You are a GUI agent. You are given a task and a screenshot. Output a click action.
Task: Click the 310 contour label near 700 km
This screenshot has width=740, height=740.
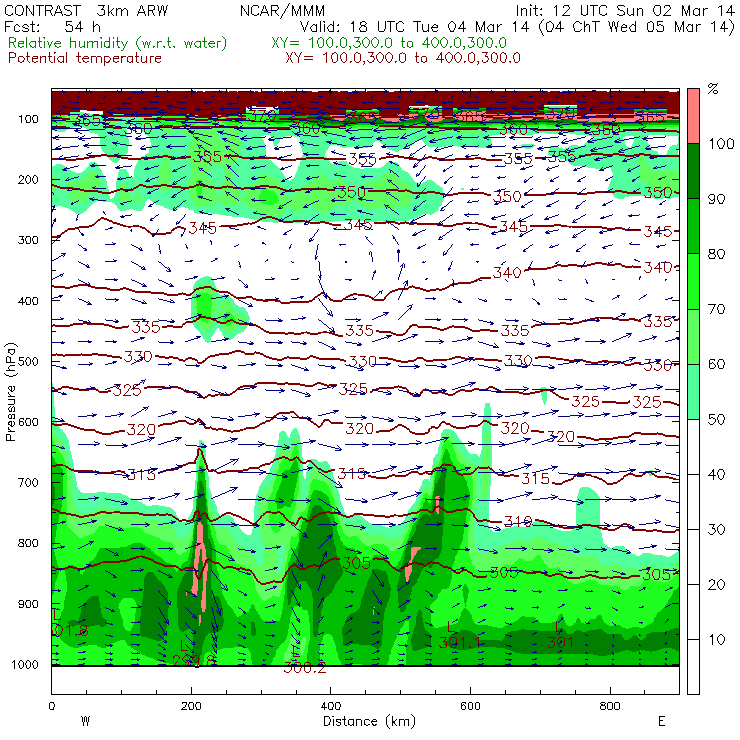point(518,521)
